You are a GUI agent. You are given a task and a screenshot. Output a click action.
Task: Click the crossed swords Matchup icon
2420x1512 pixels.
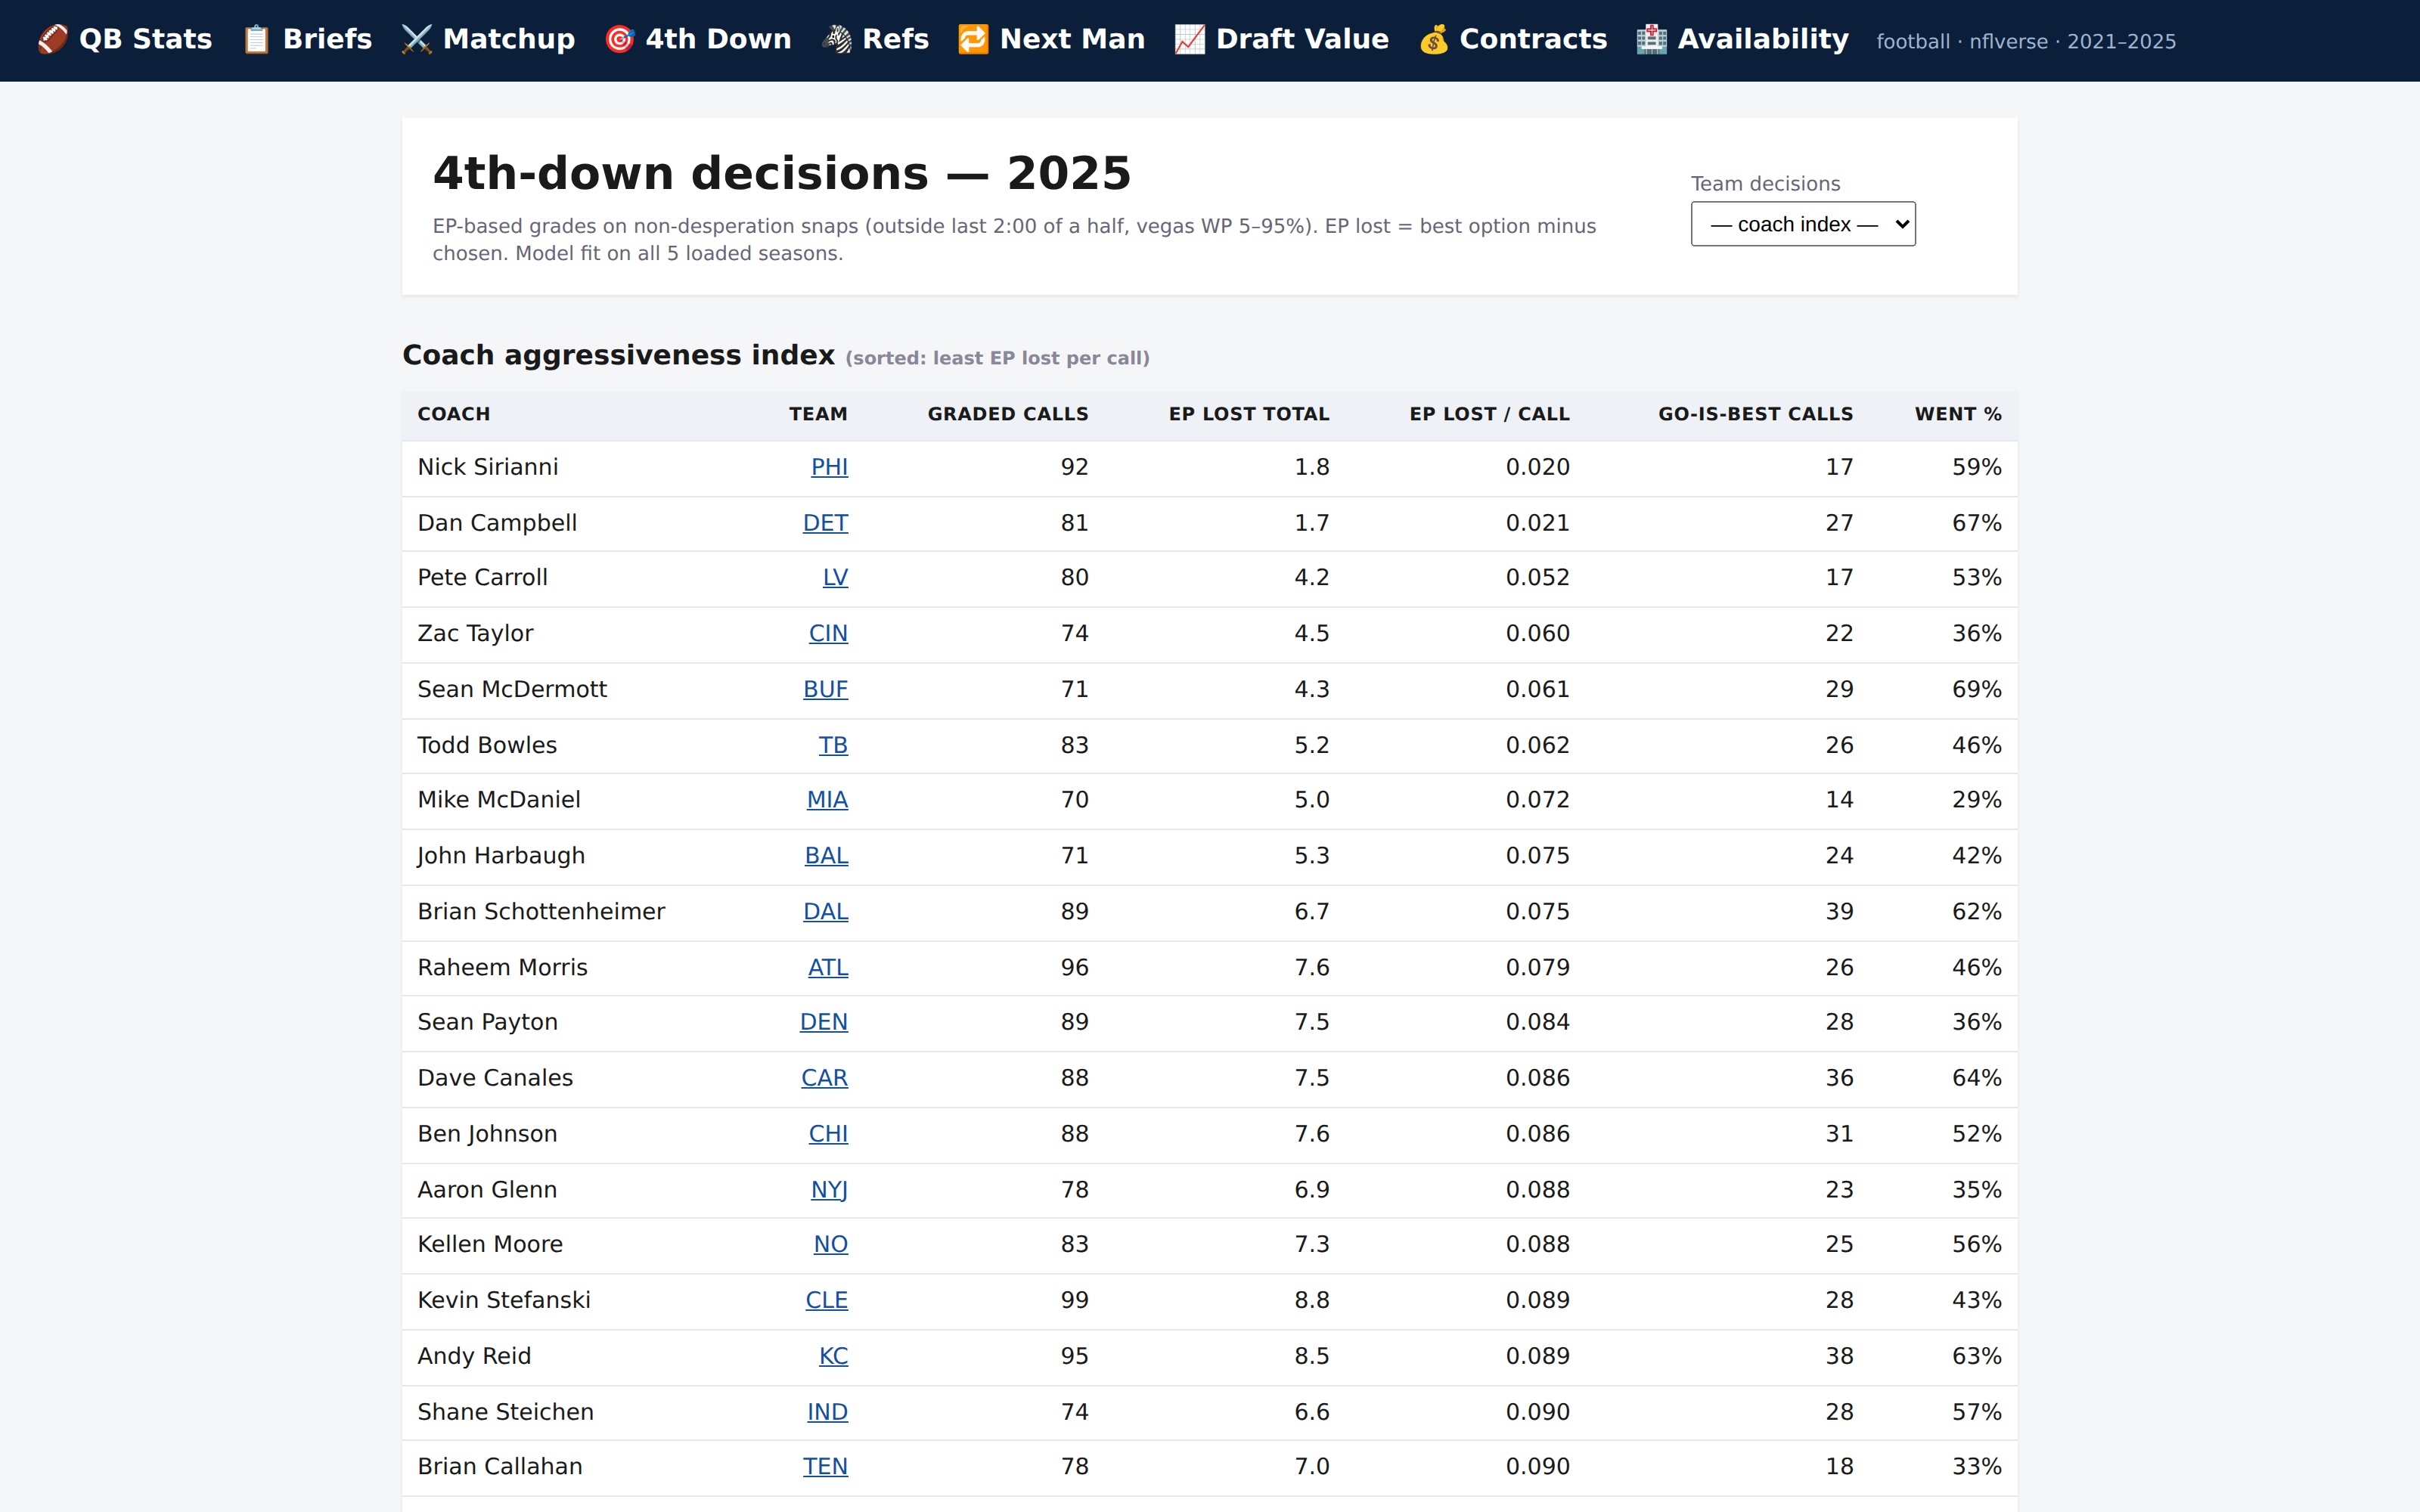coord(417,40)
